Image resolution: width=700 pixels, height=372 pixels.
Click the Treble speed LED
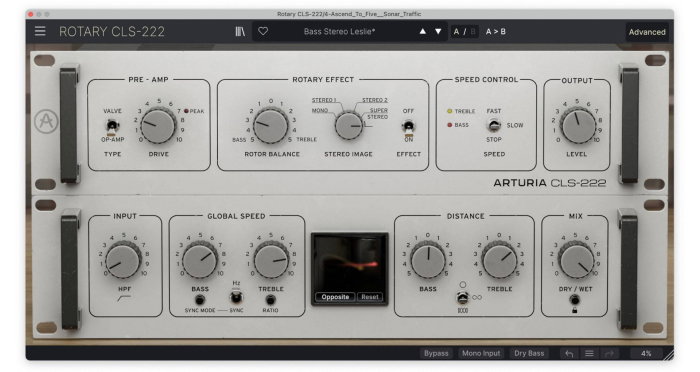(x=450, y=111)
